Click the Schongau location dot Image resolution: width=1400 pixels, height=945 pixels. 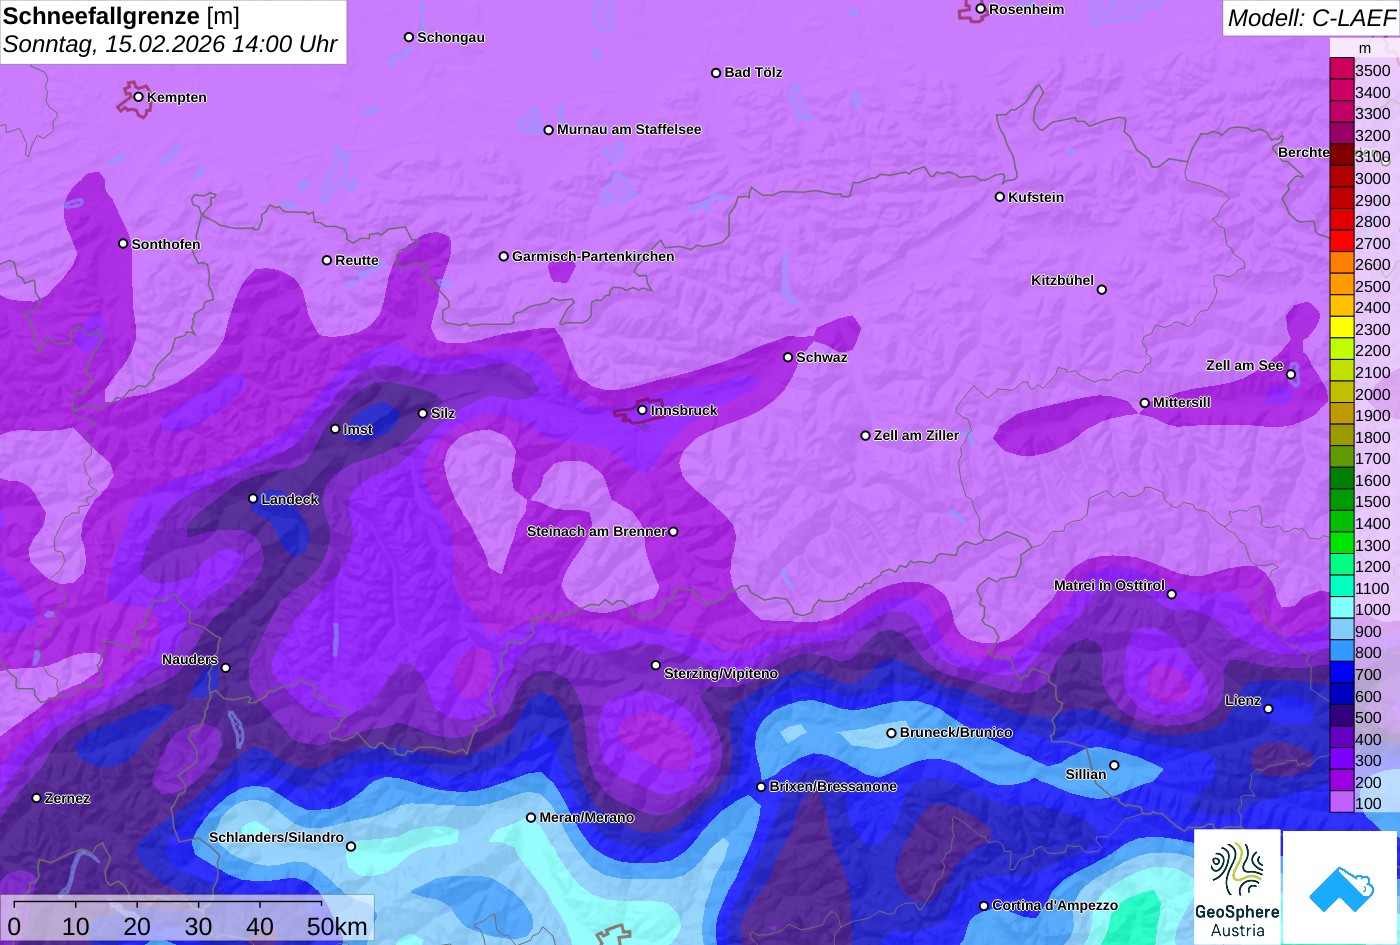[x=409, y=37]
